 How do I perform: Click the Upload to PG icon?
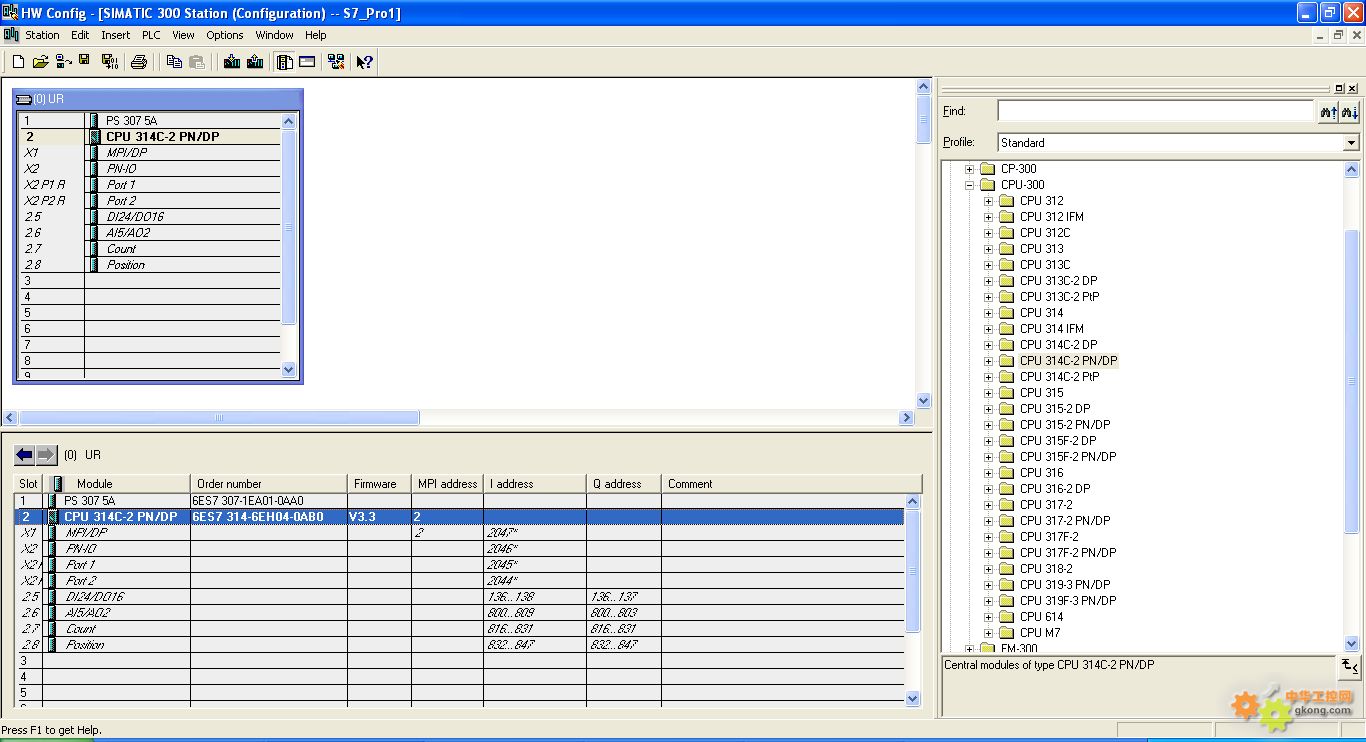click(x=255, y=62)
